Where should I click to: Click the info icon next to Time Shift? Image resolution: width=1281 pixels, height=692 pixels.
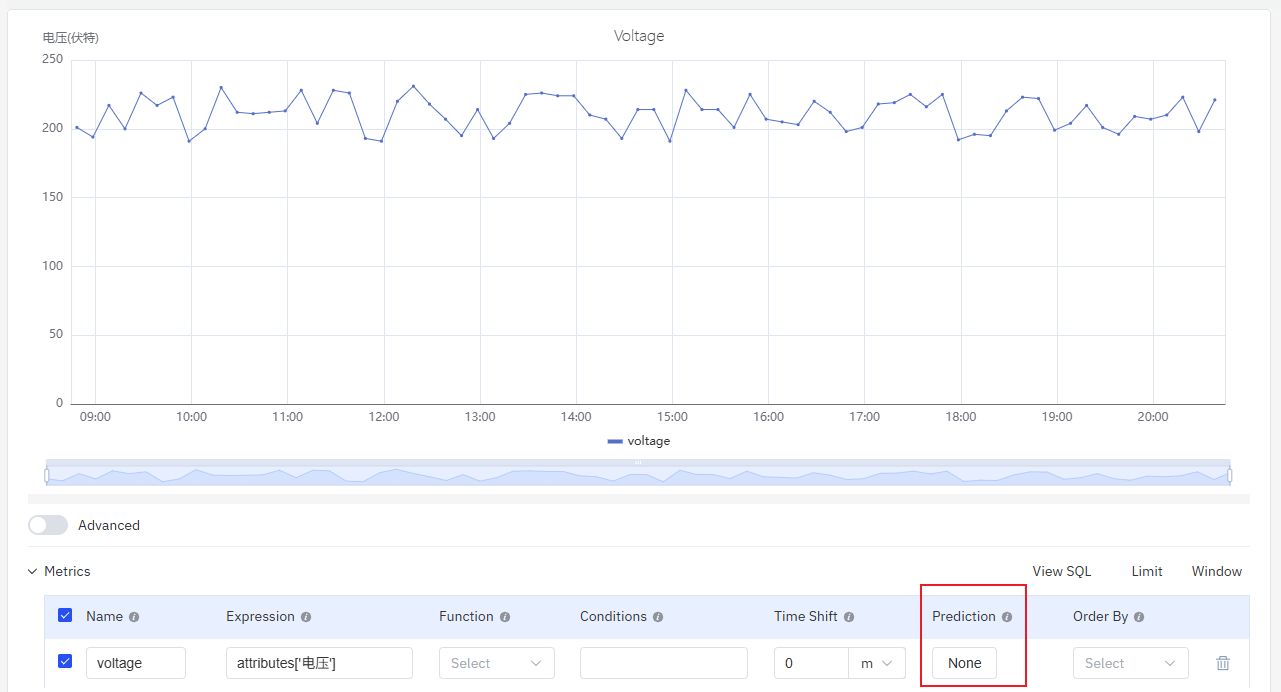coord(849,616)
